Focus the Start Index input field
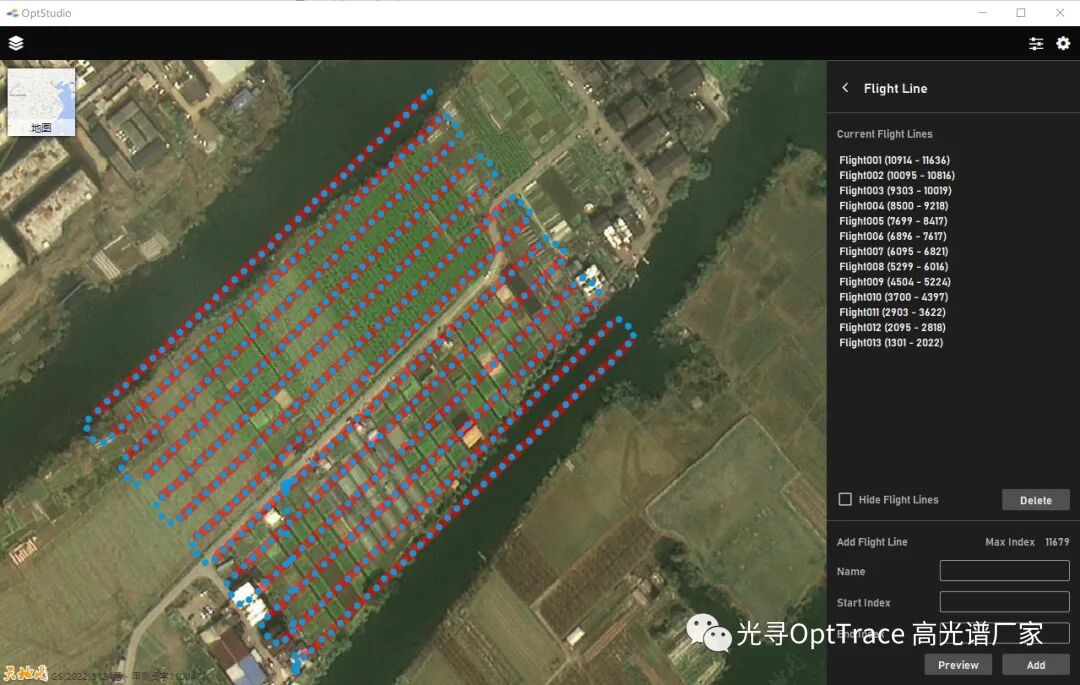The height and width of the screenshot is (685, 1080). click(x=1004, y=602)
